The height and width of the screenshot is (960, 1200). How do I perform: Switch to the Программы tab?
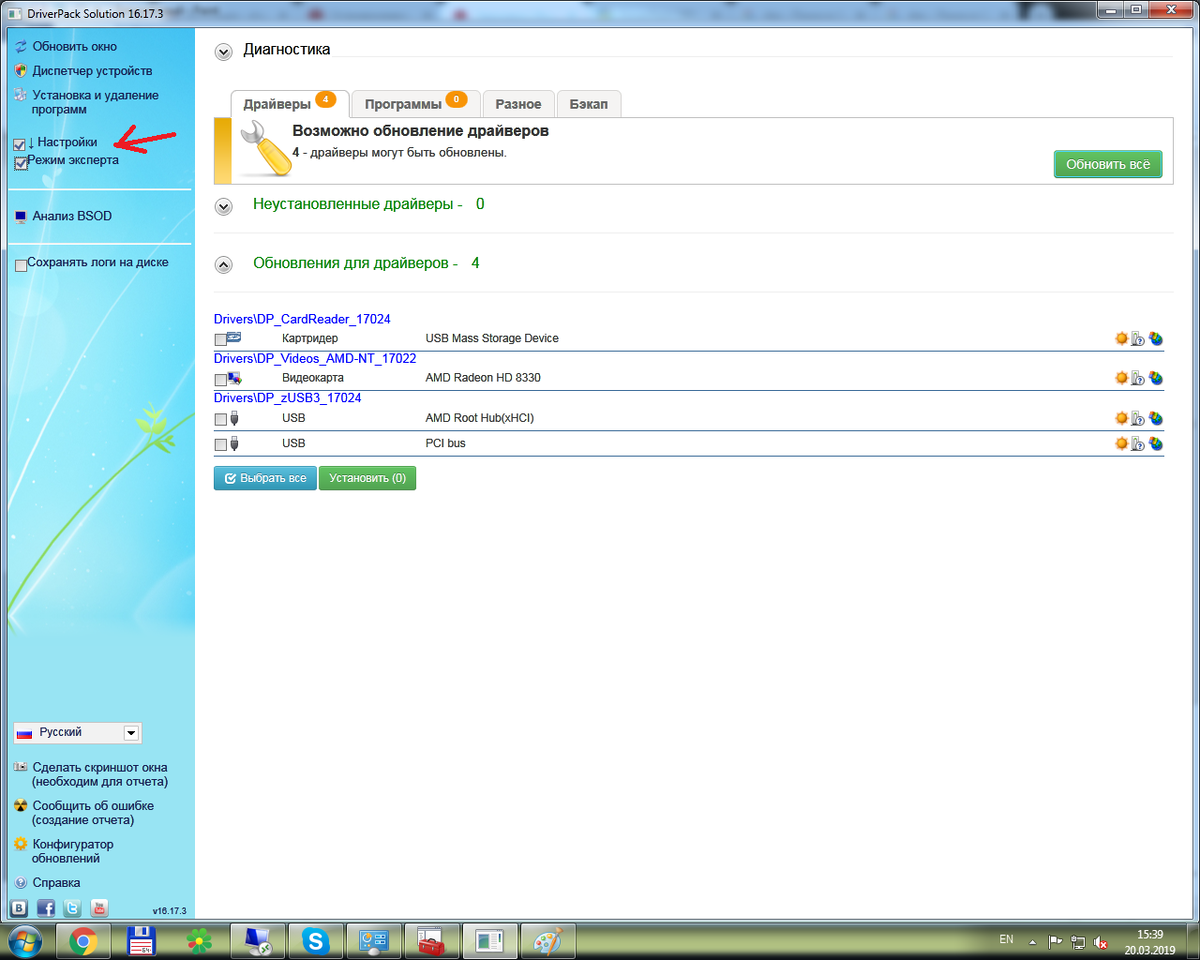click(416, 103)
